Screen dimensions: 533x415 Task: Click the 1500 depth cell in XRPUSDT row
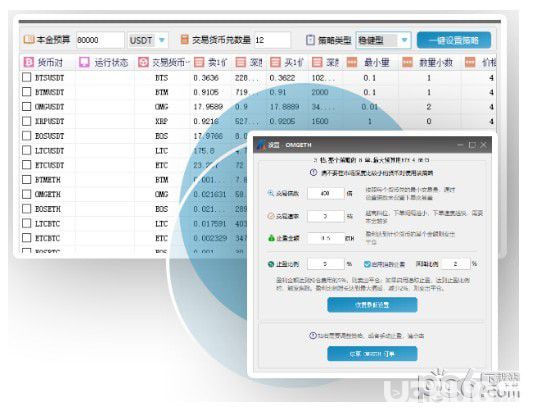pos(320,121)
